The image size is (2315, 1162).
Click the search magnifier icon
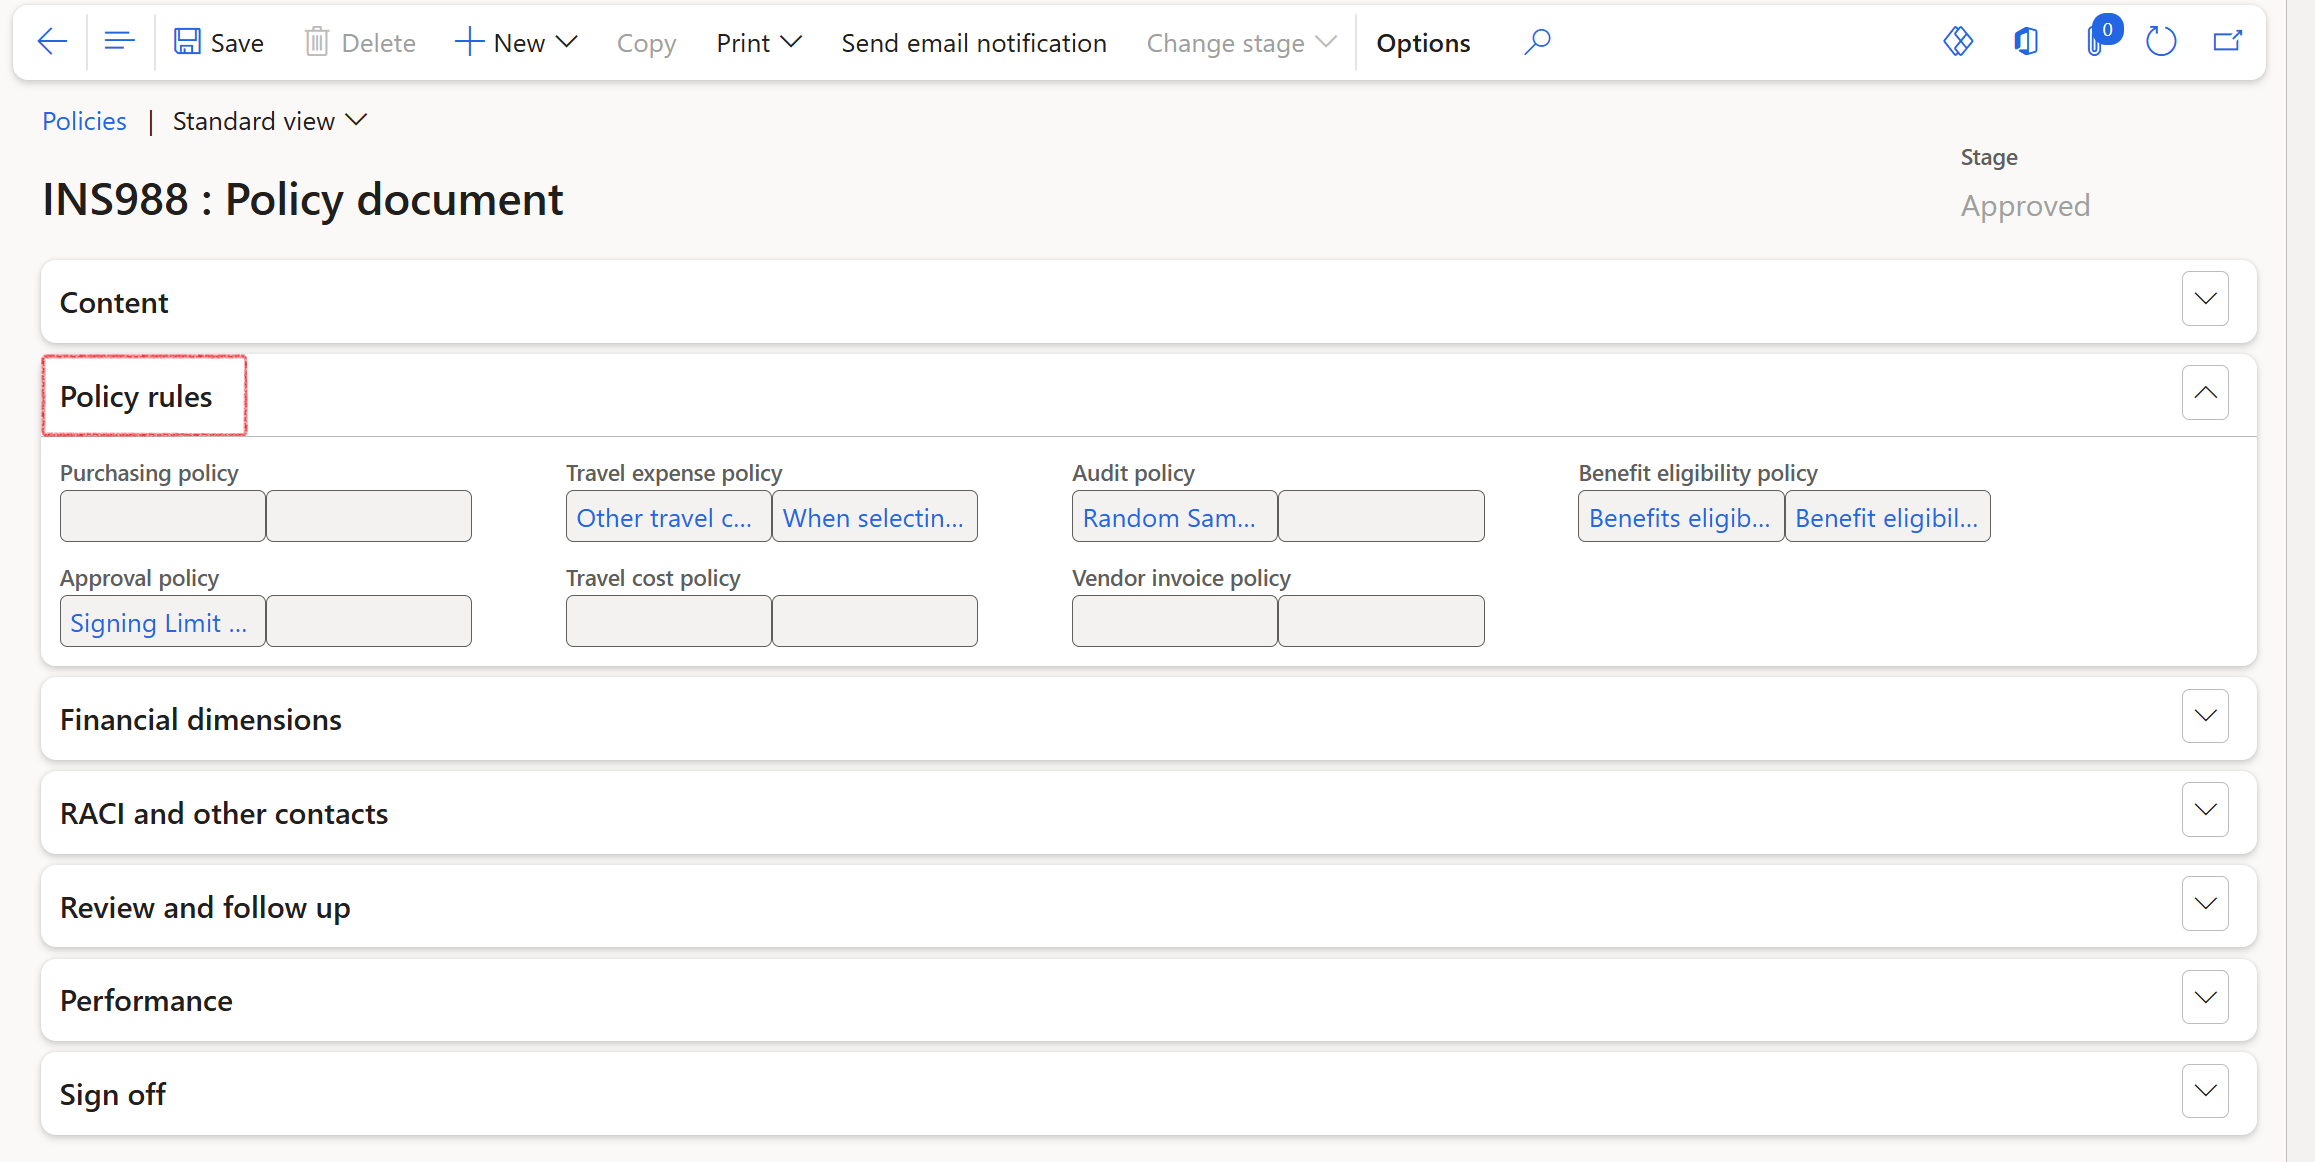[1537, 42]
